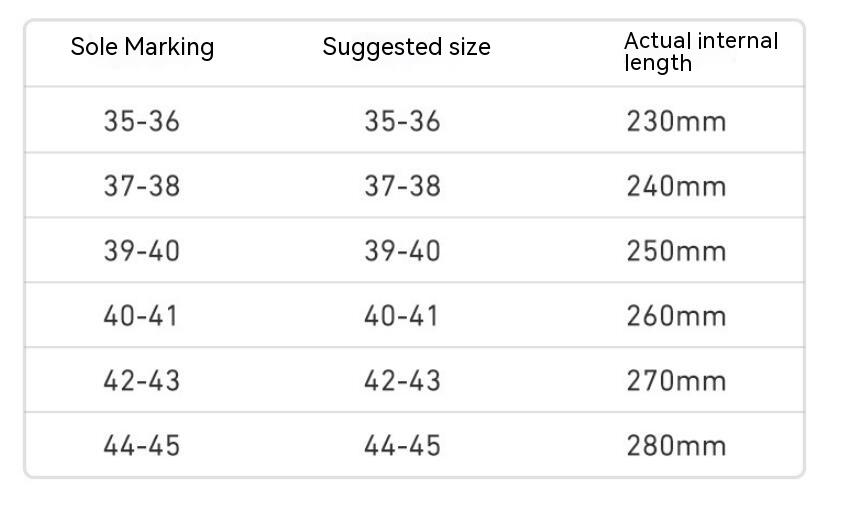This screenshot has height=513, width=858.
Task: Select 42-43 in Sole Marking column
Action: pyautogui.click(x=141, y=381)
